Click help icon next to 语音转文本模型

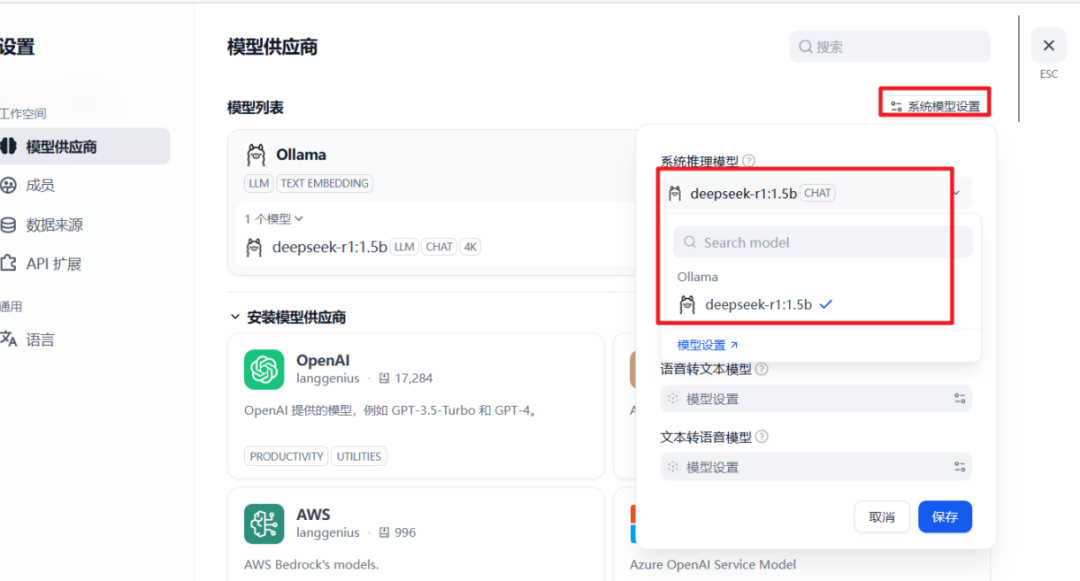(x=762, y=369)
